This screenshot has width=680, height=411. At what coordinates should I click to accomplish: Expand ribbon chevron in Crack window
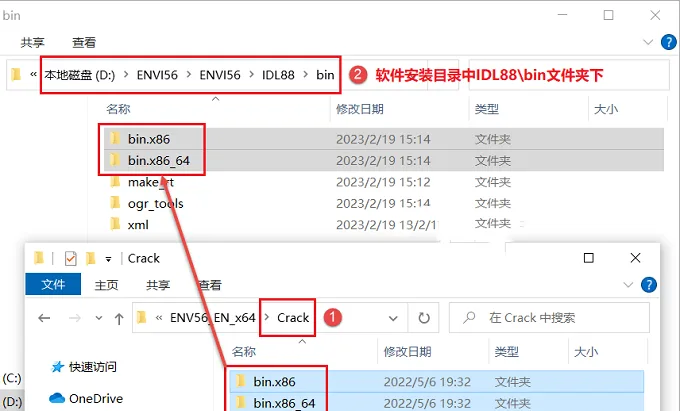click(628, 285)
